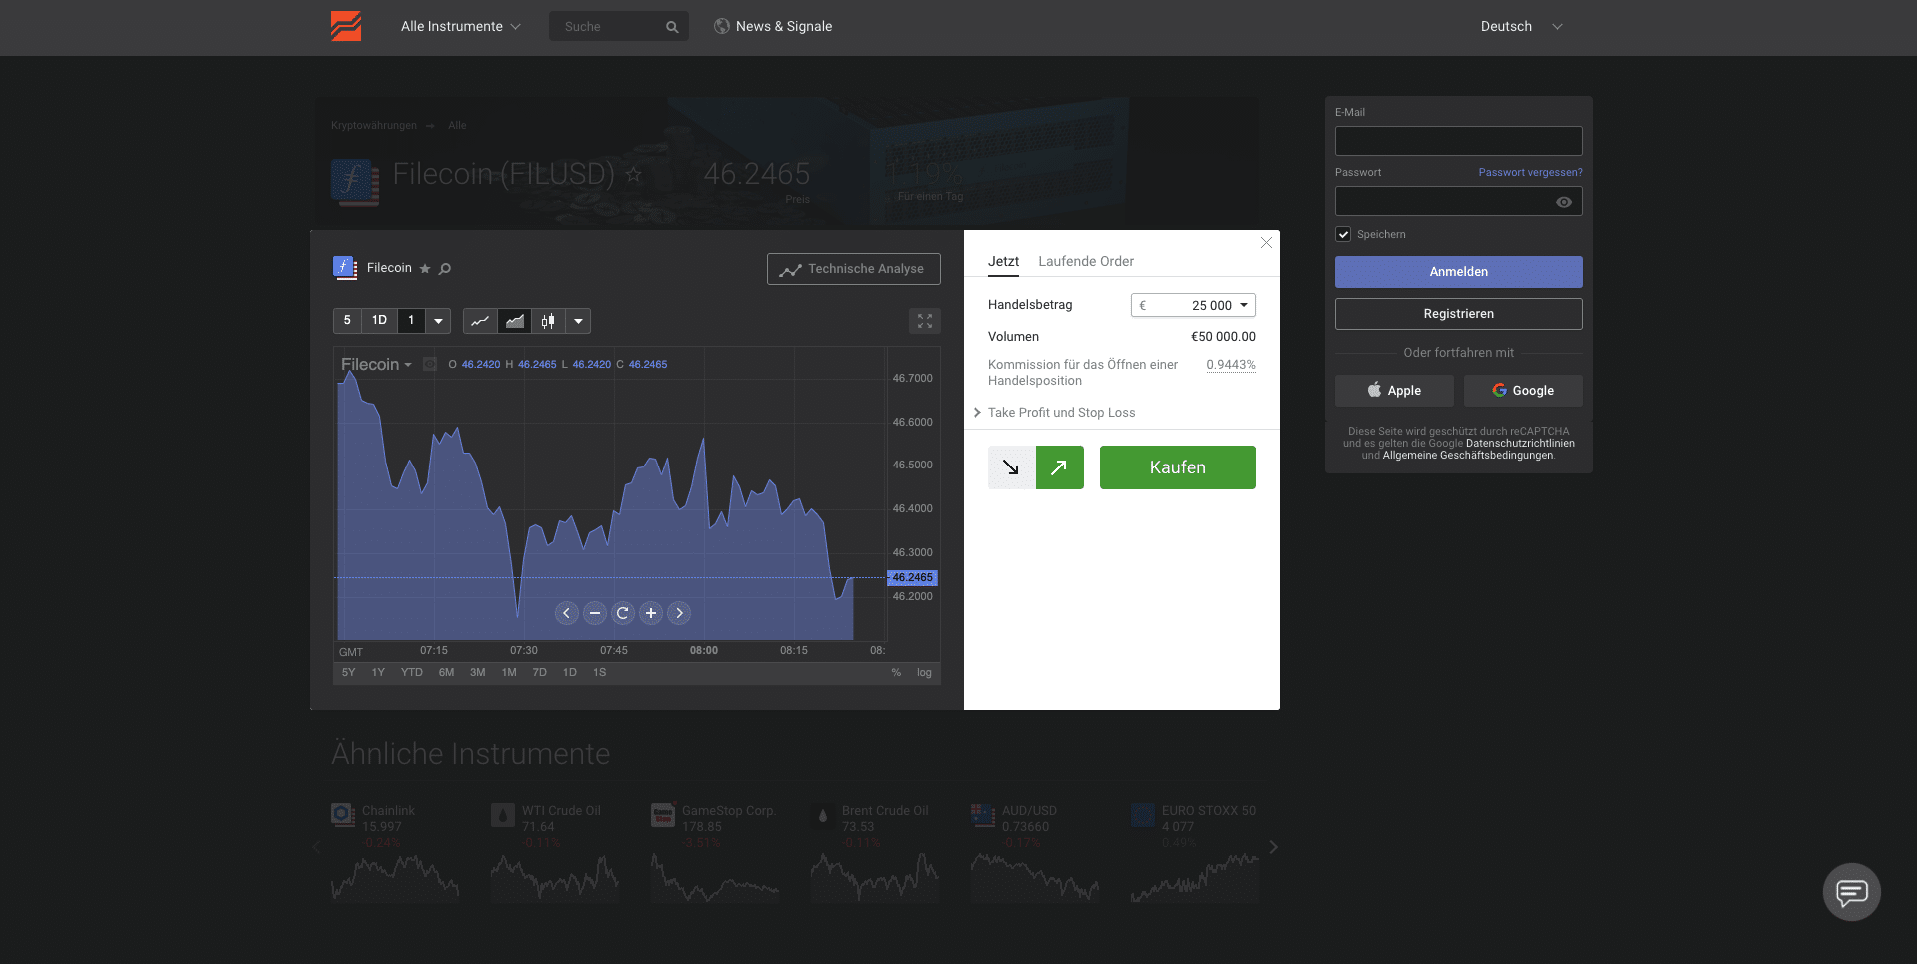This screenshot has width=1917, height=964.
Task: Select the sell down-arrow direction button
Action: coord(1011,468)
